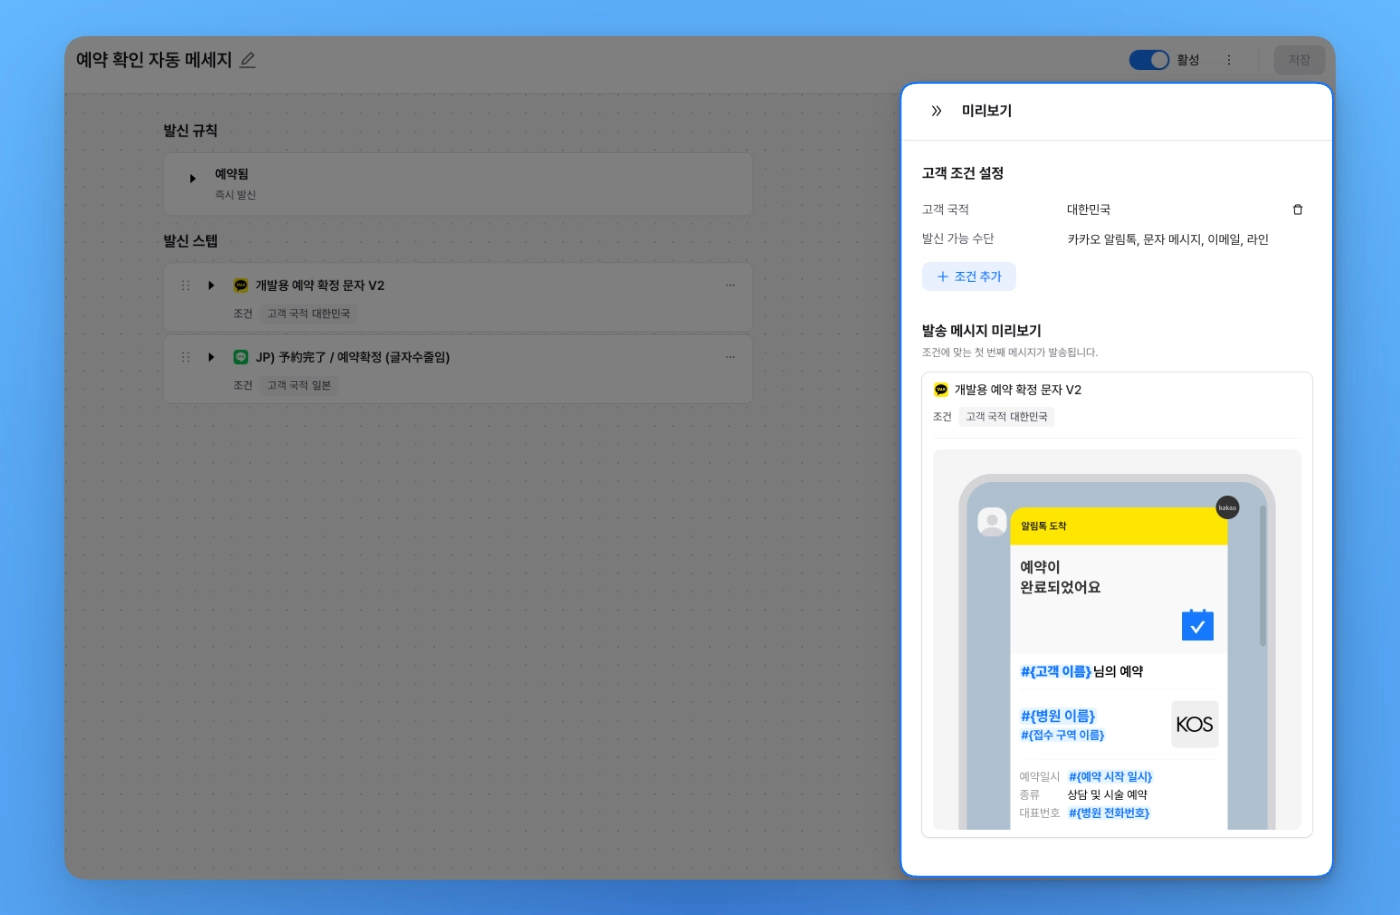Collapse the 미리보기 panel with the double chevron
The image size is (1400, 915).
[x=936, y=111]
